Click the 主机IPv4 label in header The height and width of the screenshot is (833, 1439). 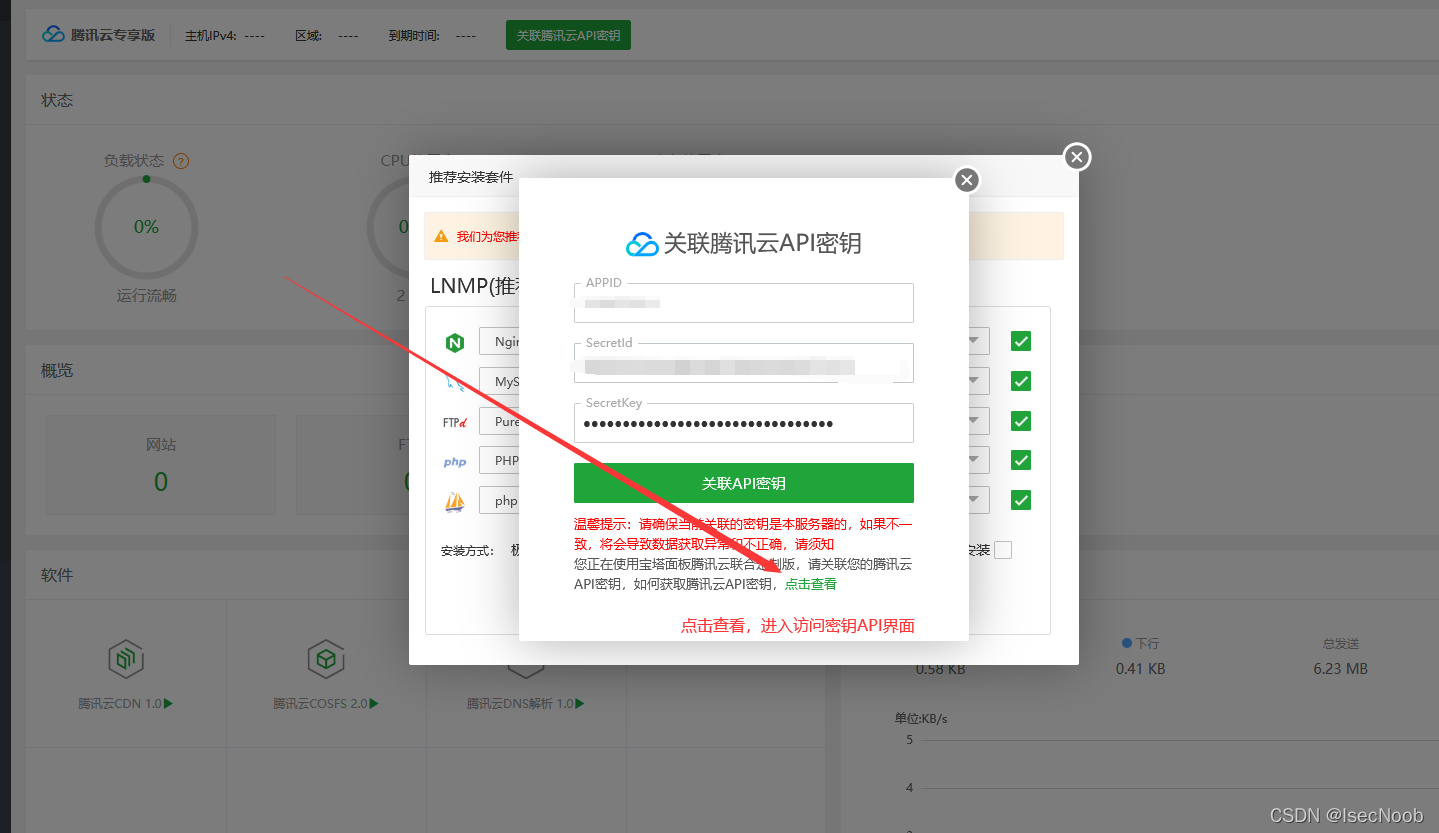211,35
